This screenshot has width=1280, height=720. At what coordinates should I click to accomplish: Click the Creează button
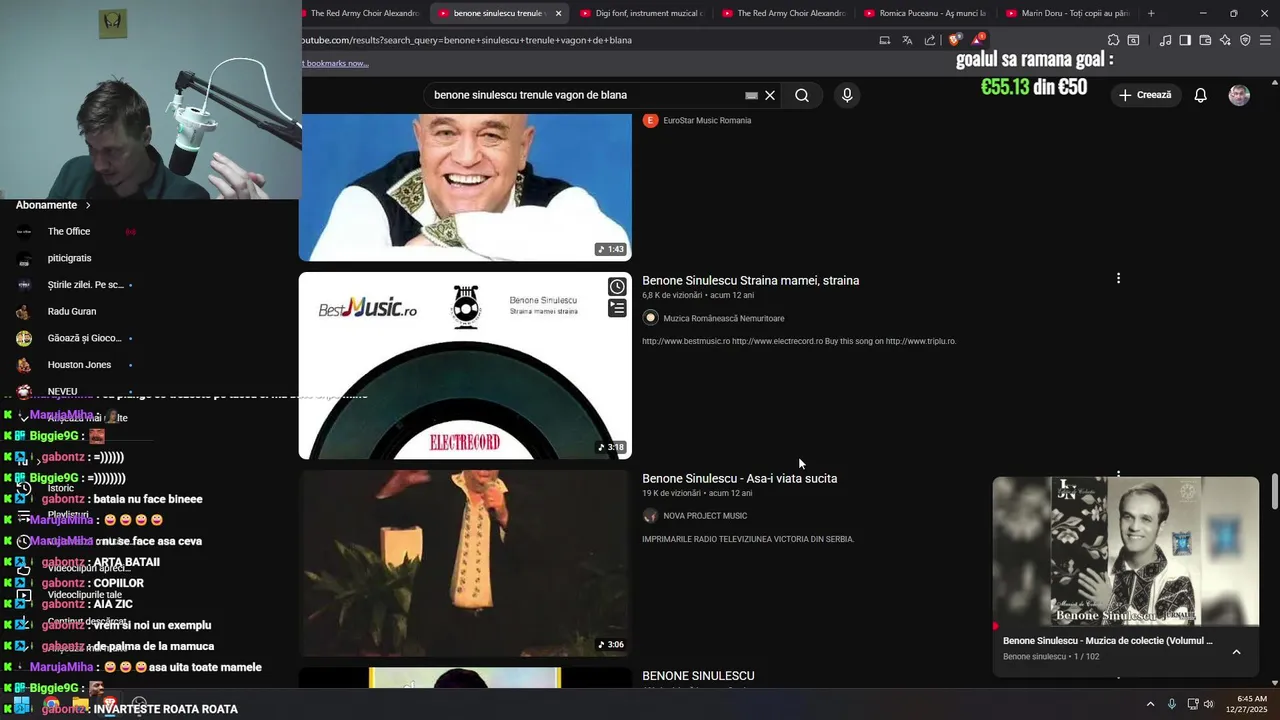tap(1145, 95)
